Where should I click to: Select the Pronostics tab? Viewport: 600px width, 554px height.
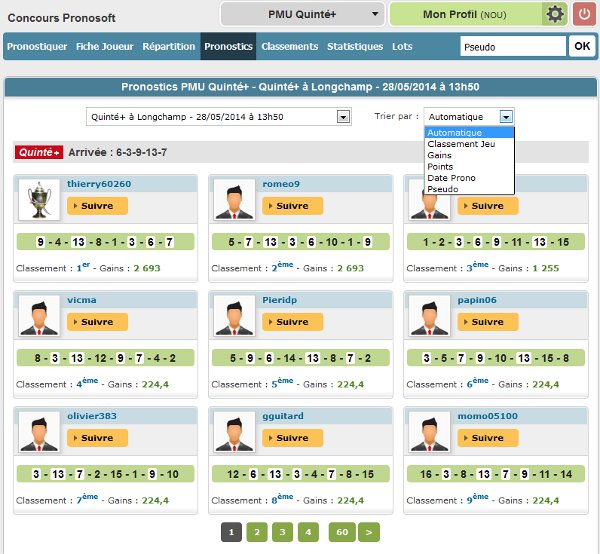[x=228, y=46]
